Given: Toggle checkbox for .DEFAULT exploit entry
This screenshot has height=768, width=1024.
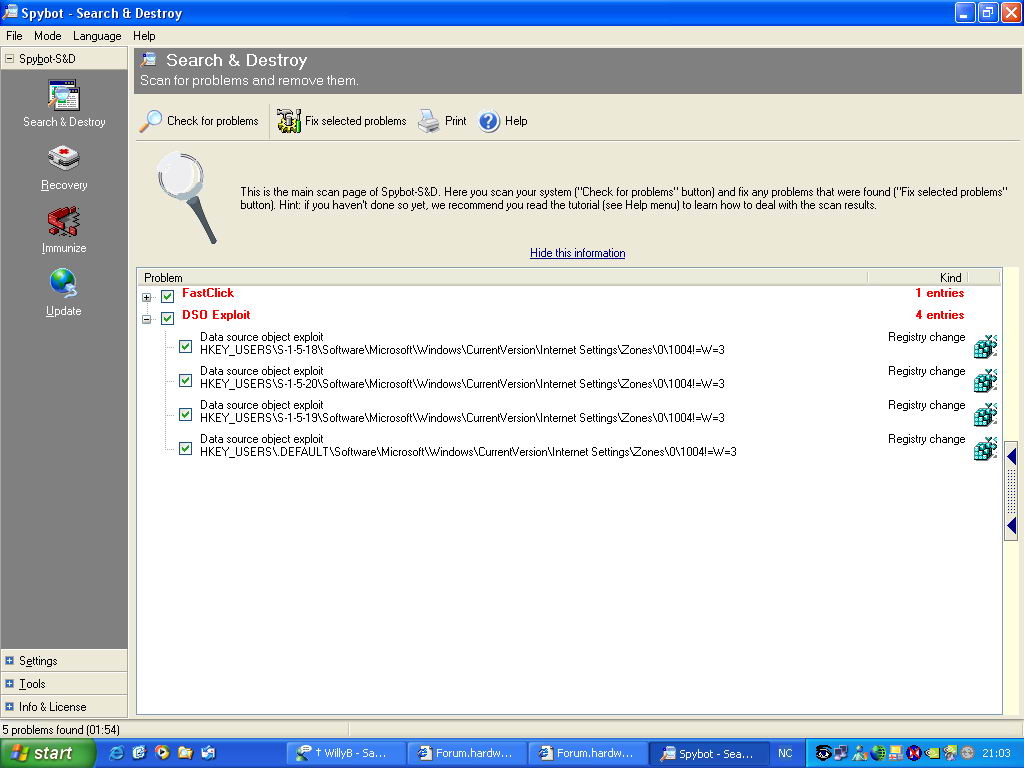Looking at the screenshot, I should (x=185, y=448).
